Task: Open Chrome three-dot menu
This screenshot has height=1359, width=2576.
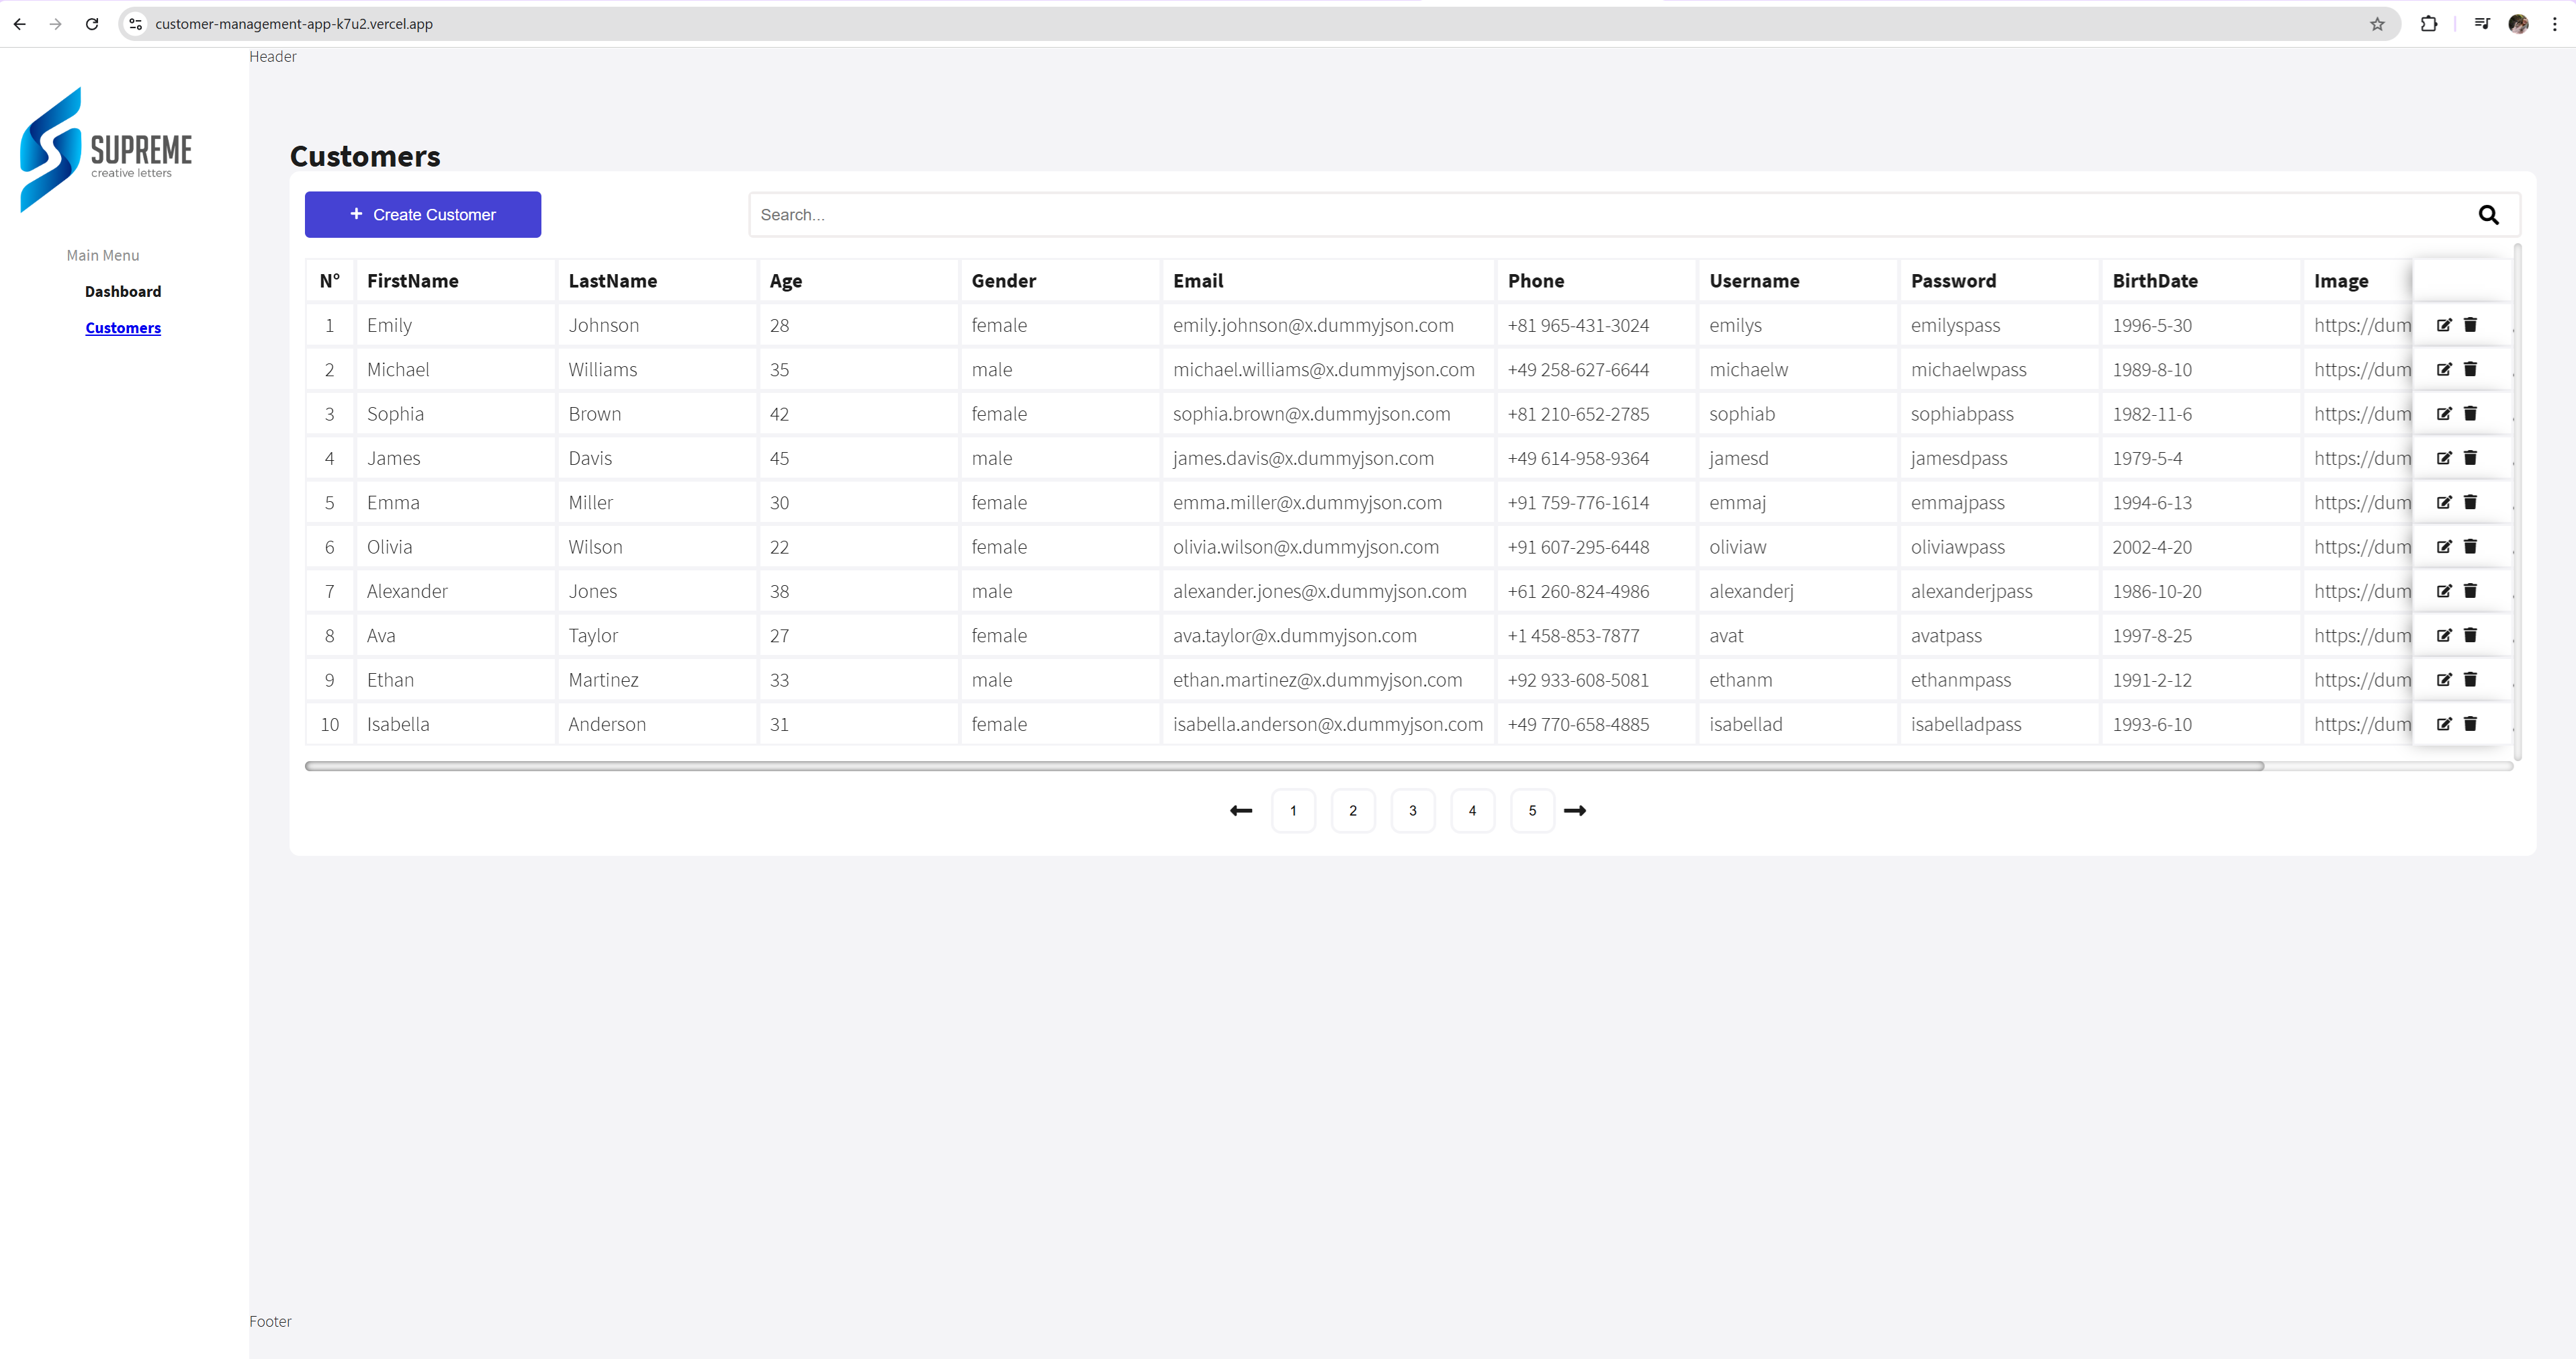Action: pyautogui.click(x=2554, y=24)
